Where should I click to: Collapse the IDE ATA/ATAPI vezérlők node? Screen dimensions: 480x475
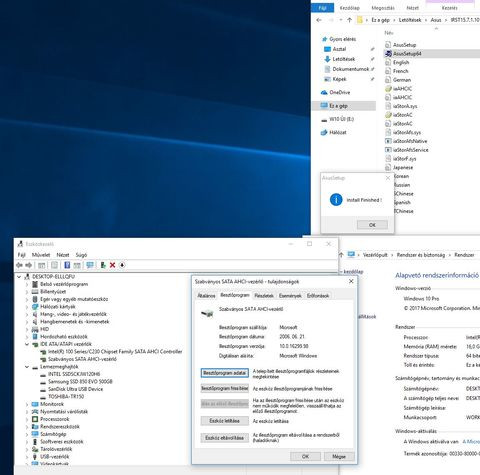point(27,344)
